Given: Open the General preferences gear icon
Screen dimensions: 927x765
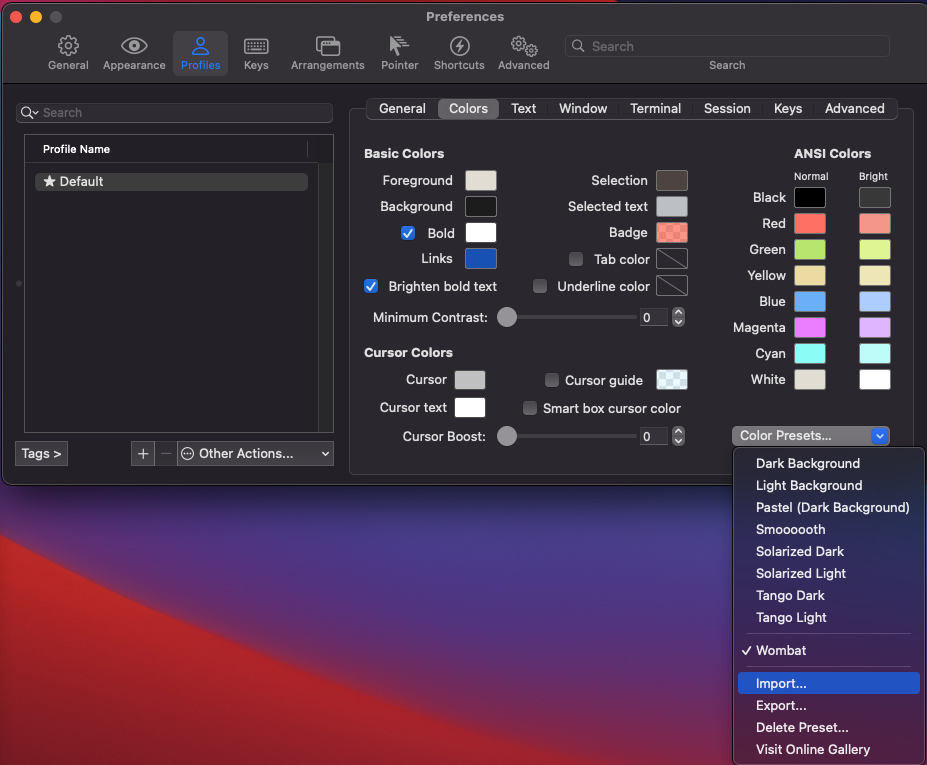Looking at the screenshot, I should point(68,46).
